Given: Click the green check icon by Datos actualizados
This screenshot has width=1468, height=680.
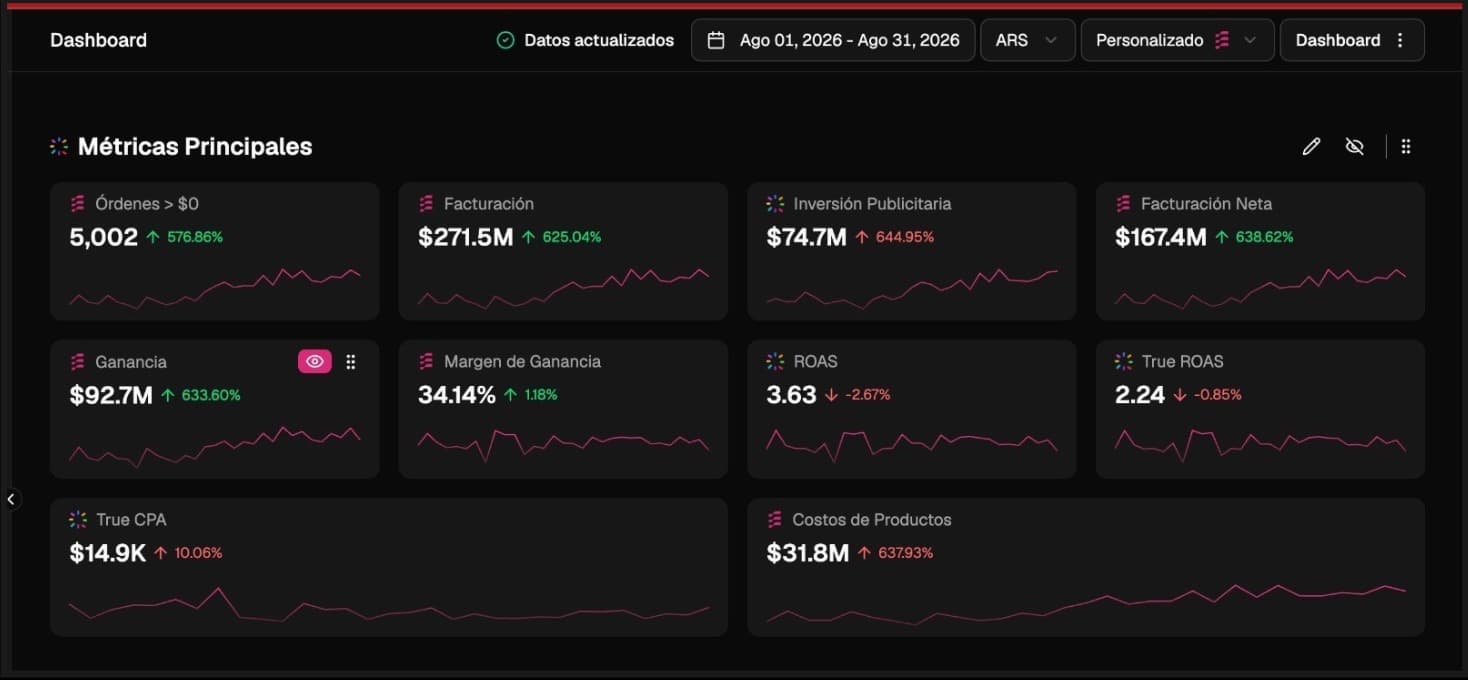Looking at the screenshot, I should pyautogui.click(x=506, y=40).
